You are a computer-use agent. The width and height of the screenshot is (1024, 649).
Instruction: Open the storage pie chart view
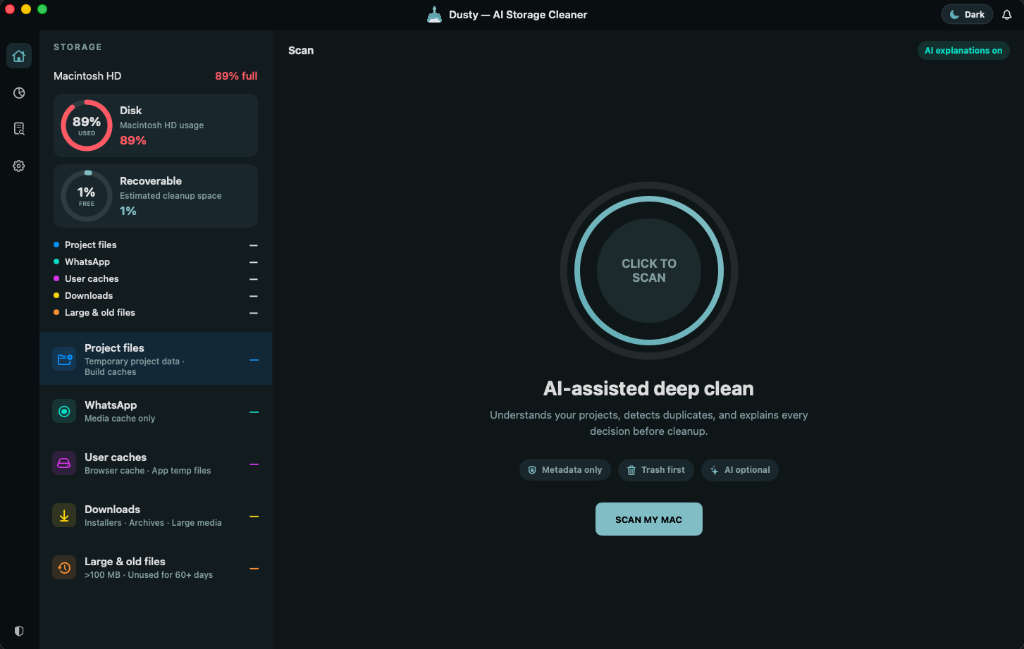point(19,93)
